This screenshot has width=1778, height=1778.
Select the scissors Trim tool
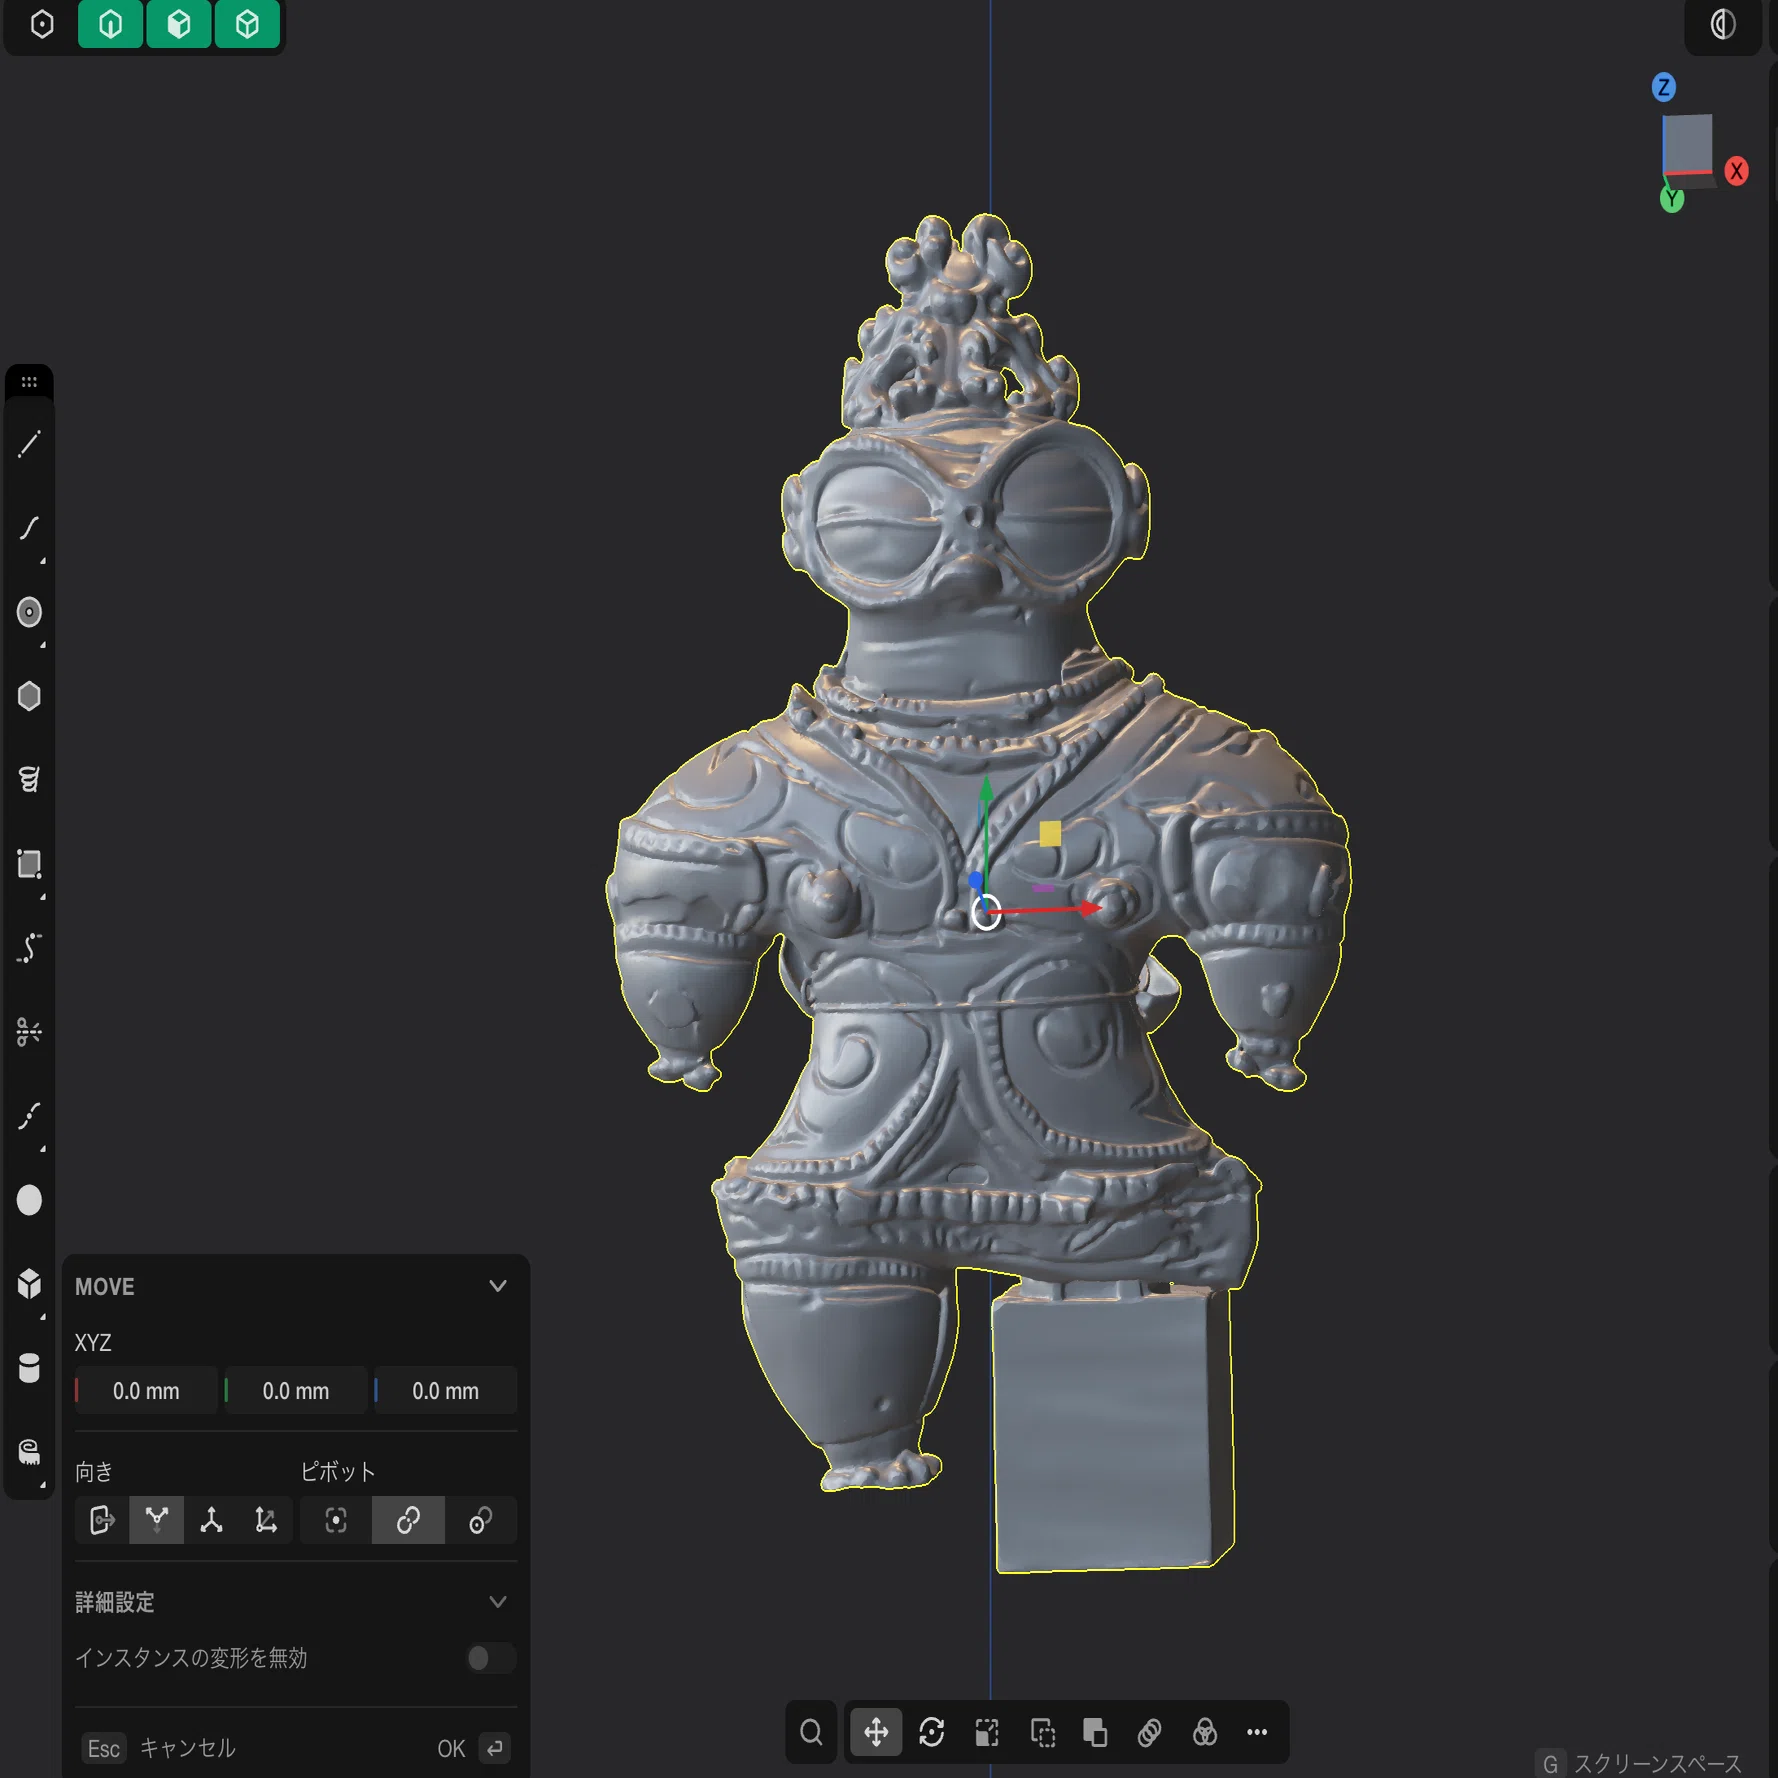coord(29,1032)
